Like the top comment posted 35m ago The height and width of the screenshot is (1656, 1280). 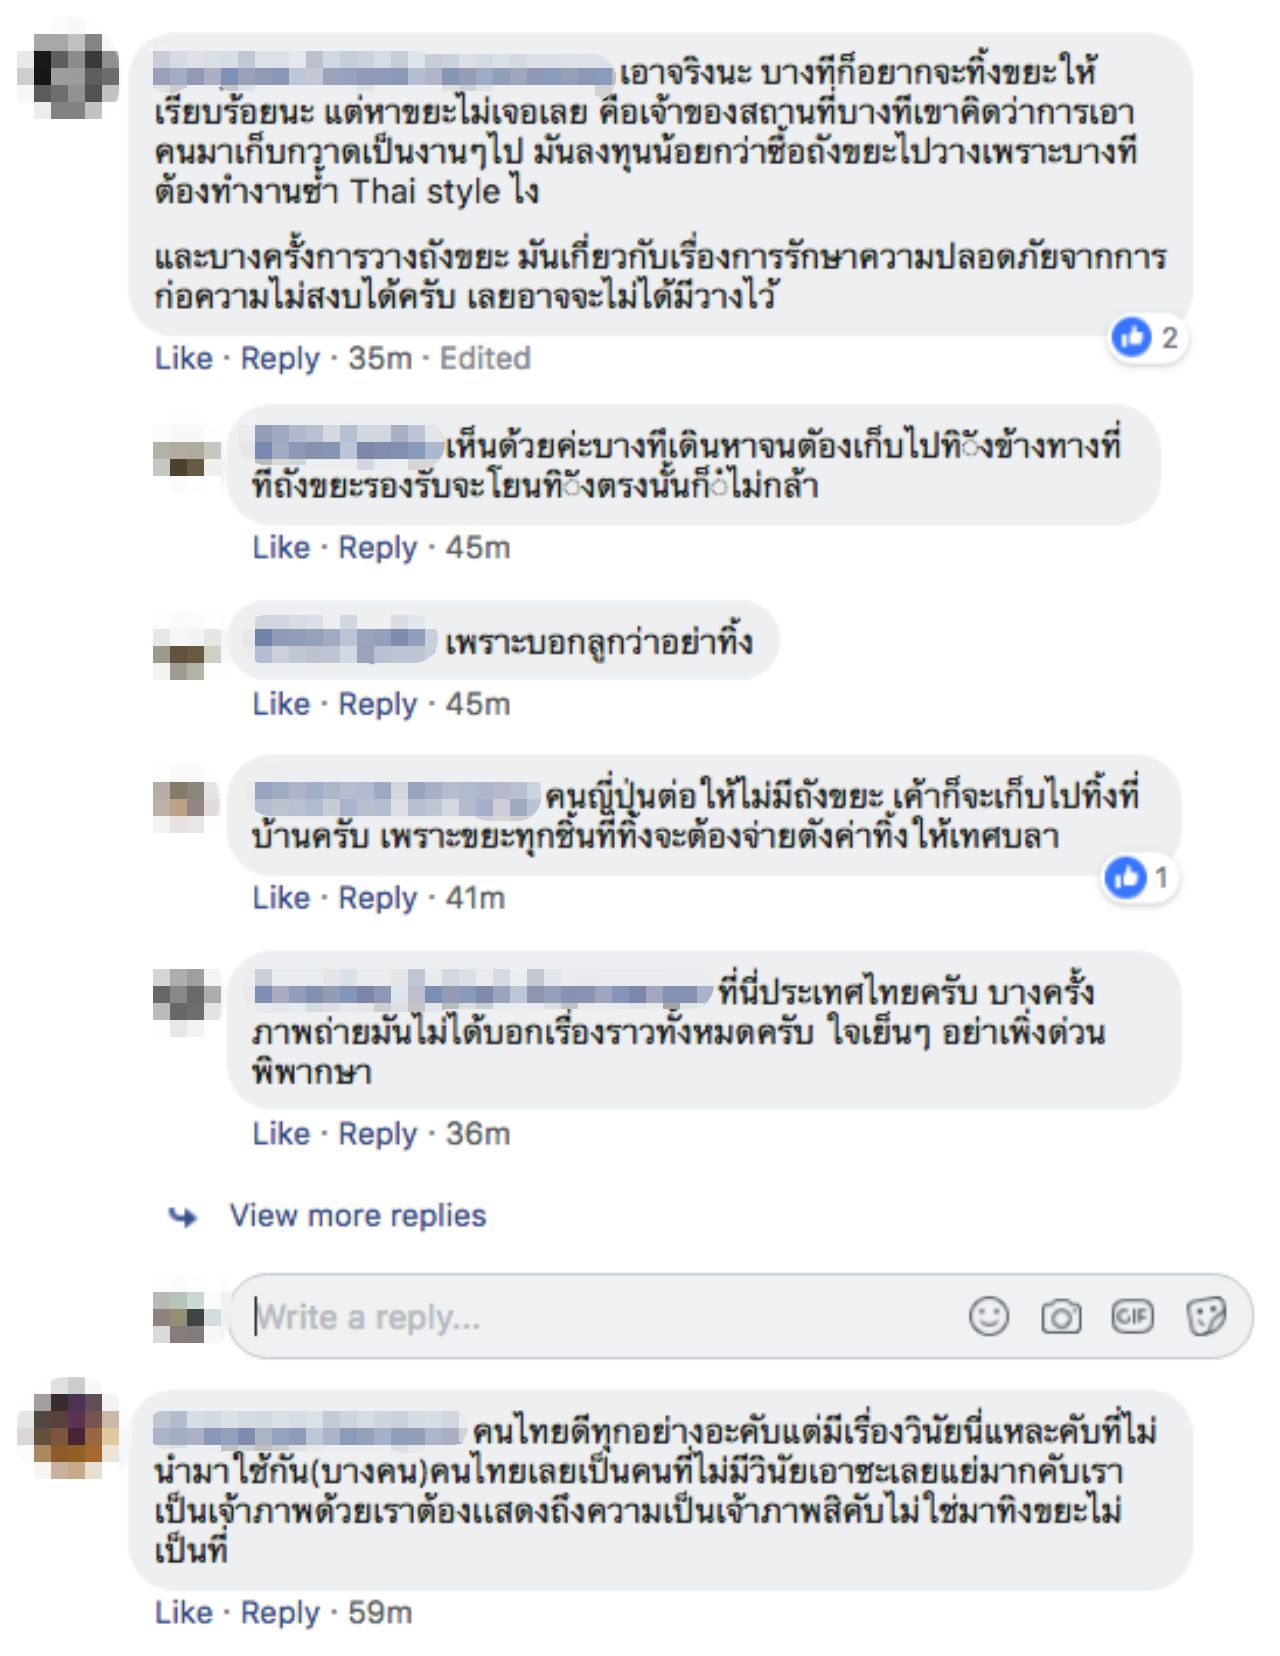184,358
